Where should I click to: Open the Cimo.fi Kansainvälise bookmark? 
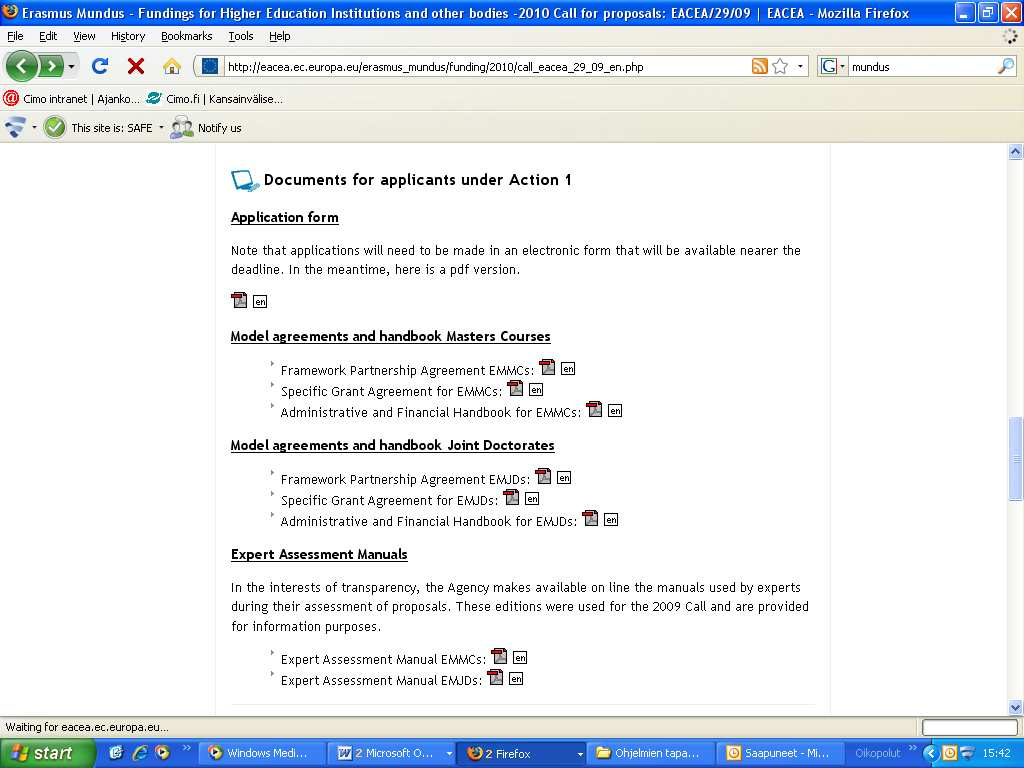pyautogui.click(x=215, y=99)
